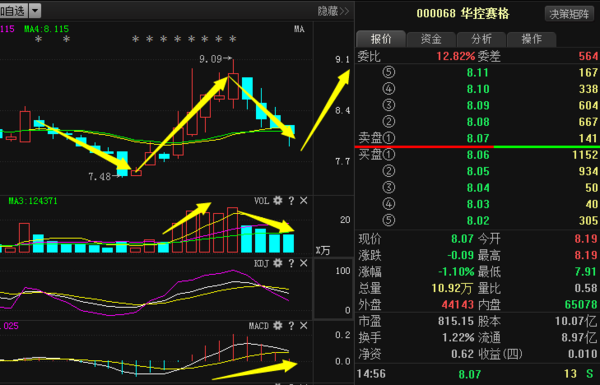Viewport: 600px width, 385px height.
Task: Click the 自选 button
Action: click(x=13, y=11)
